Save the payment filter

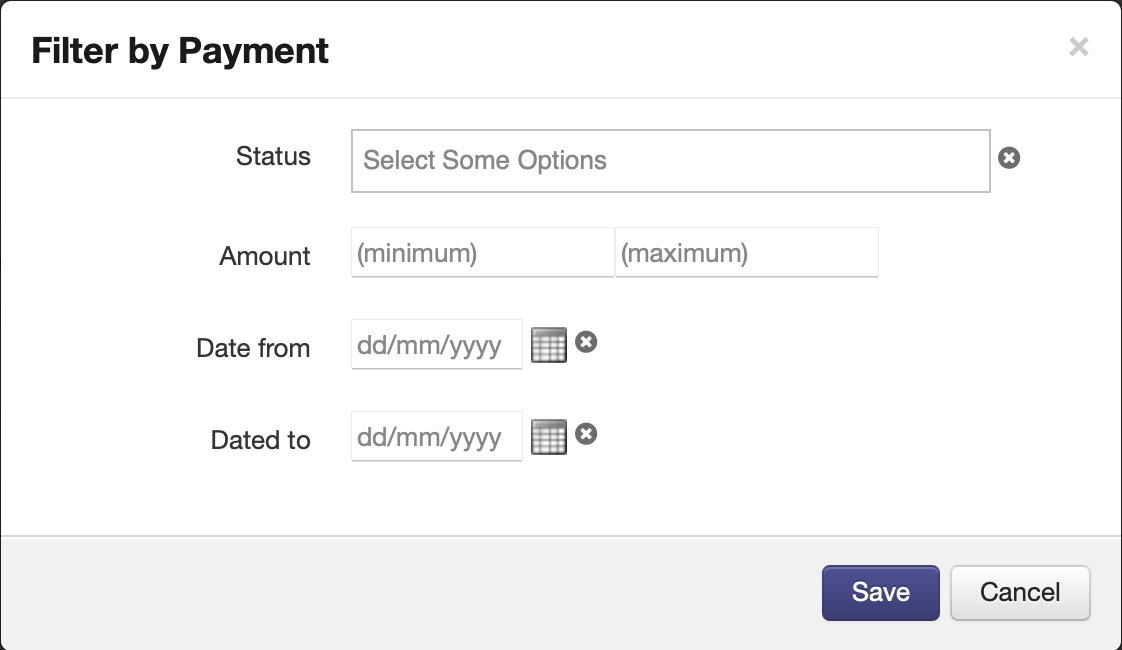(880, 592)
